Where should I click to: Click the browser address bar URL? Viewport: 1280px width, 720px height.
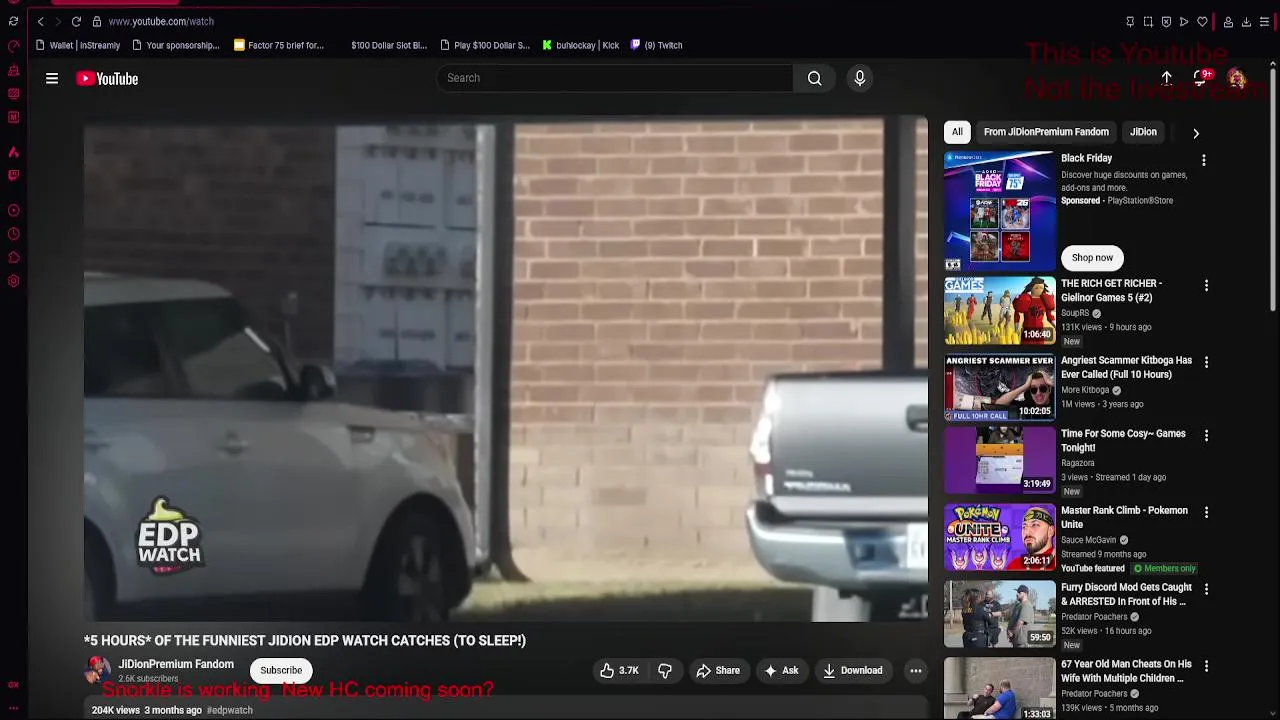point(161,21)
